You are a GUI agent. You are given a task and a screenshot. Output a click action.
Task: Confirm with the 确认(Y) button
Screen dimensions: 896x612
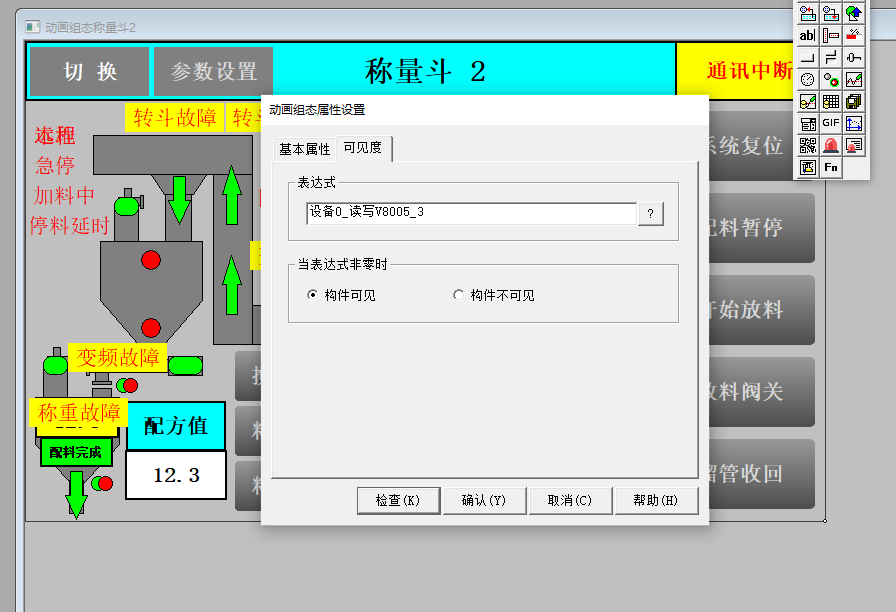[x=484, y=500]
